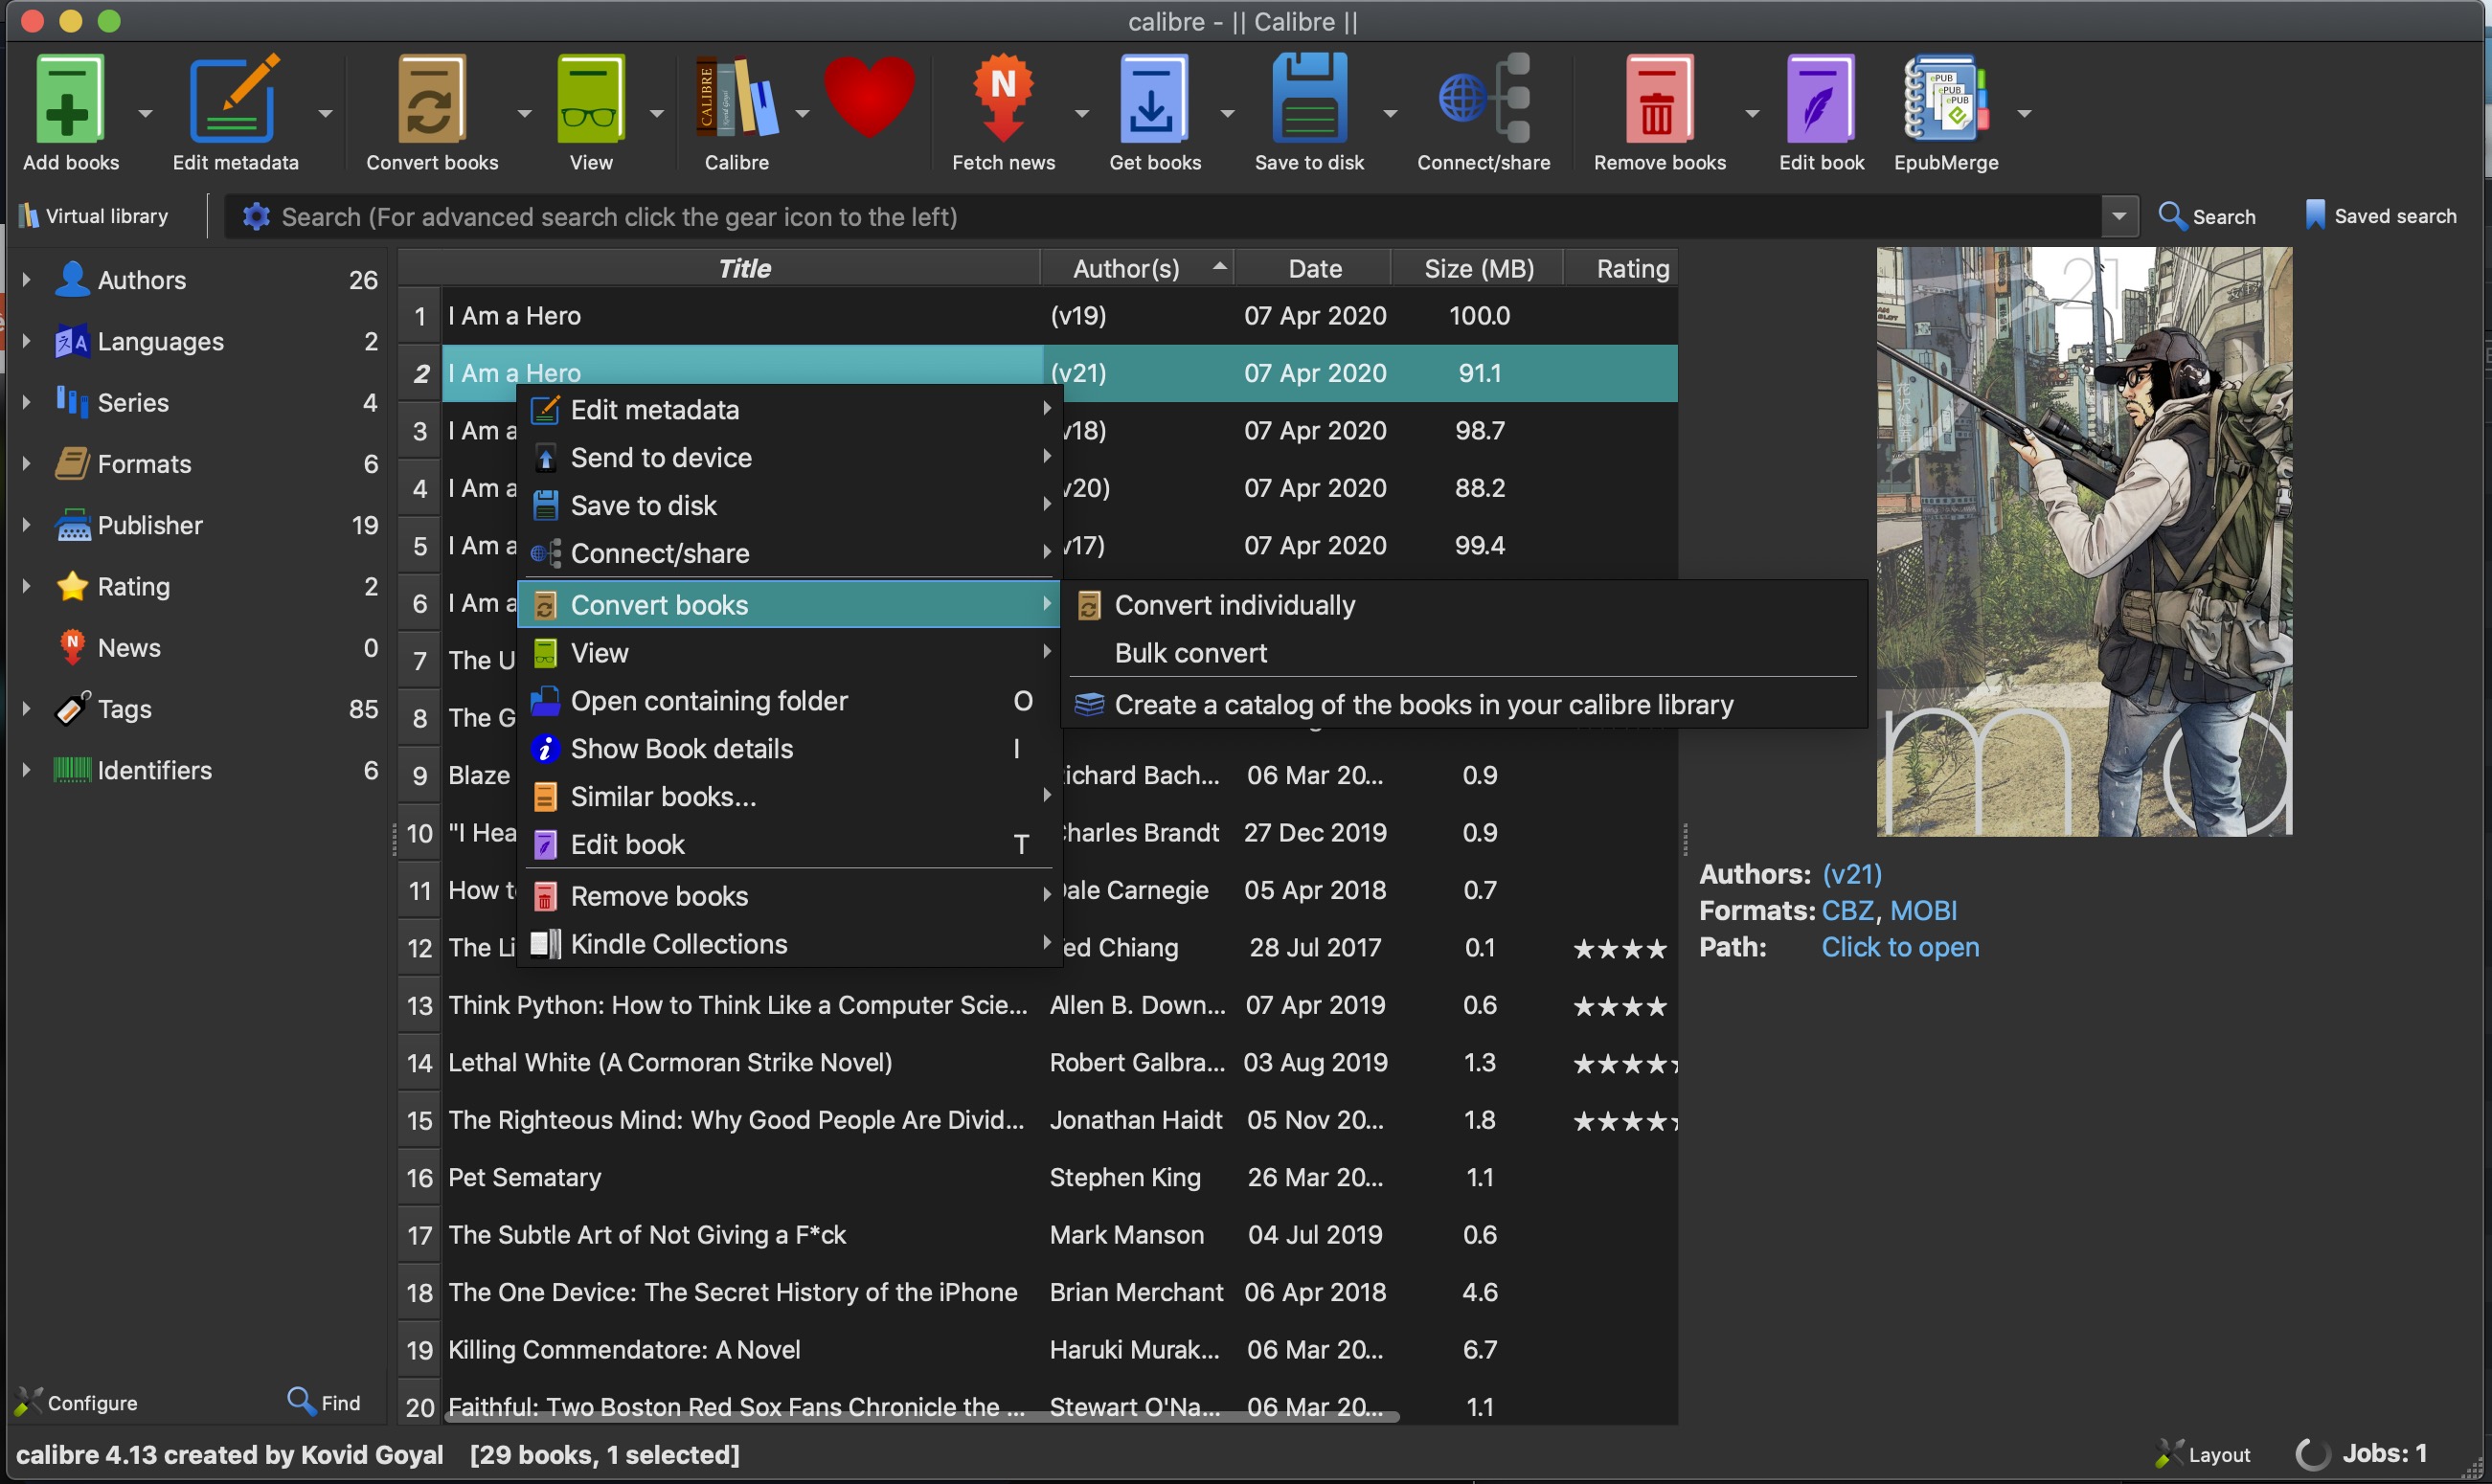Screen dimensions: 2492x1484
Task: Click the EpubMerge plugin icon
Action: (1945, 99)
